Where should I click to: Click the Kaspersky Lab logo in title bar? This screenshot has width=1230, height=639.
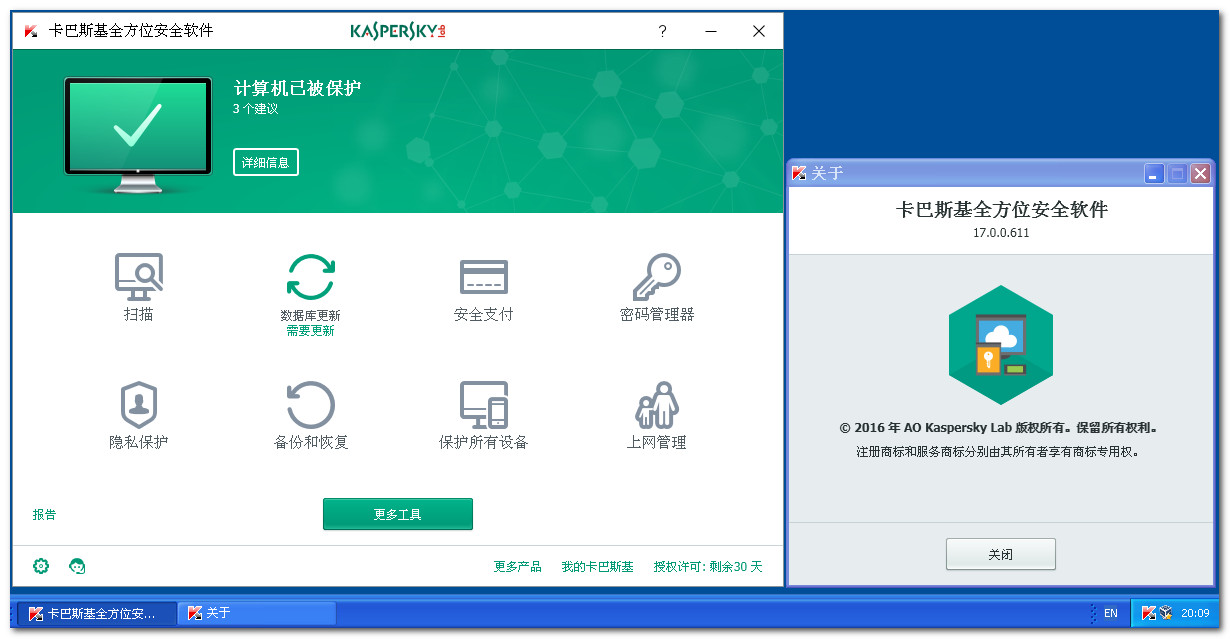pos(398,31)
